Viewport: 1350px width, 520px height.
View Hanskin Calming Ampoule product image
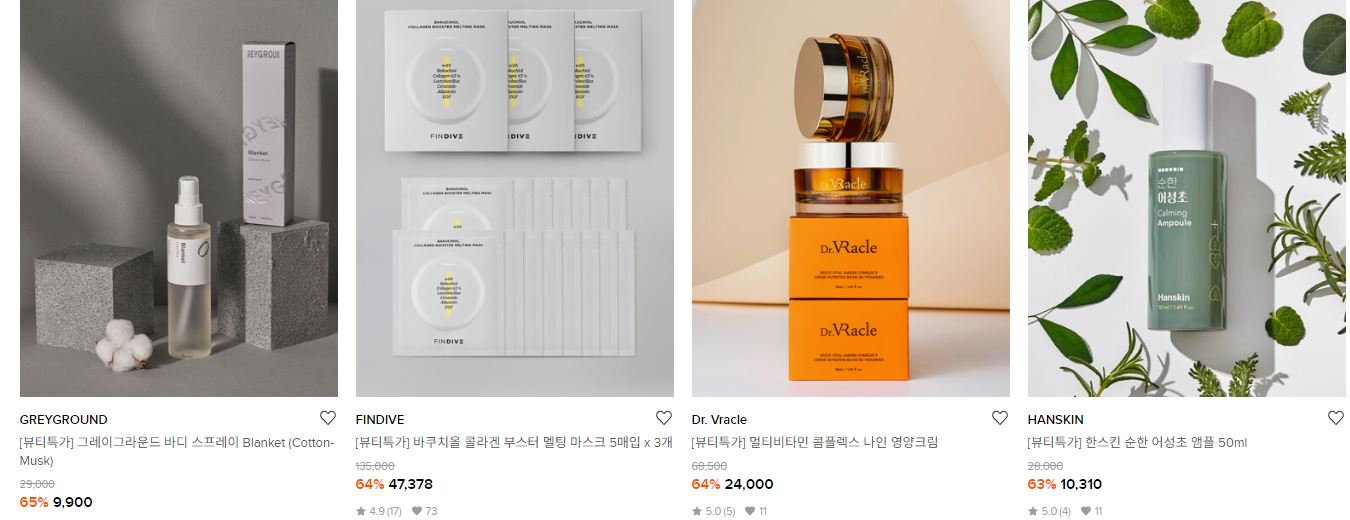pyautogui.click(x=1187, y=198)
